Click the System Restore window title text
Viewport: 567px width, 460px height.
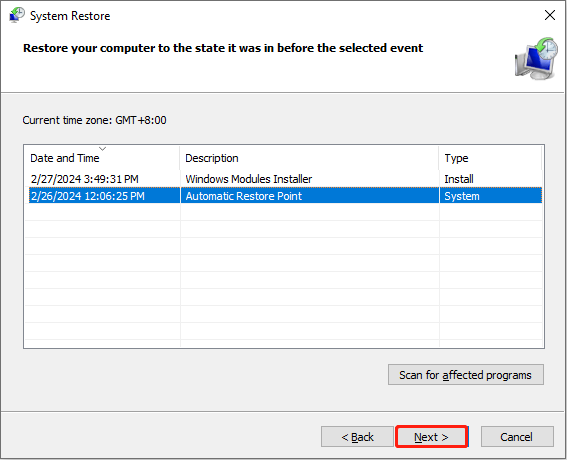[70, 16]
